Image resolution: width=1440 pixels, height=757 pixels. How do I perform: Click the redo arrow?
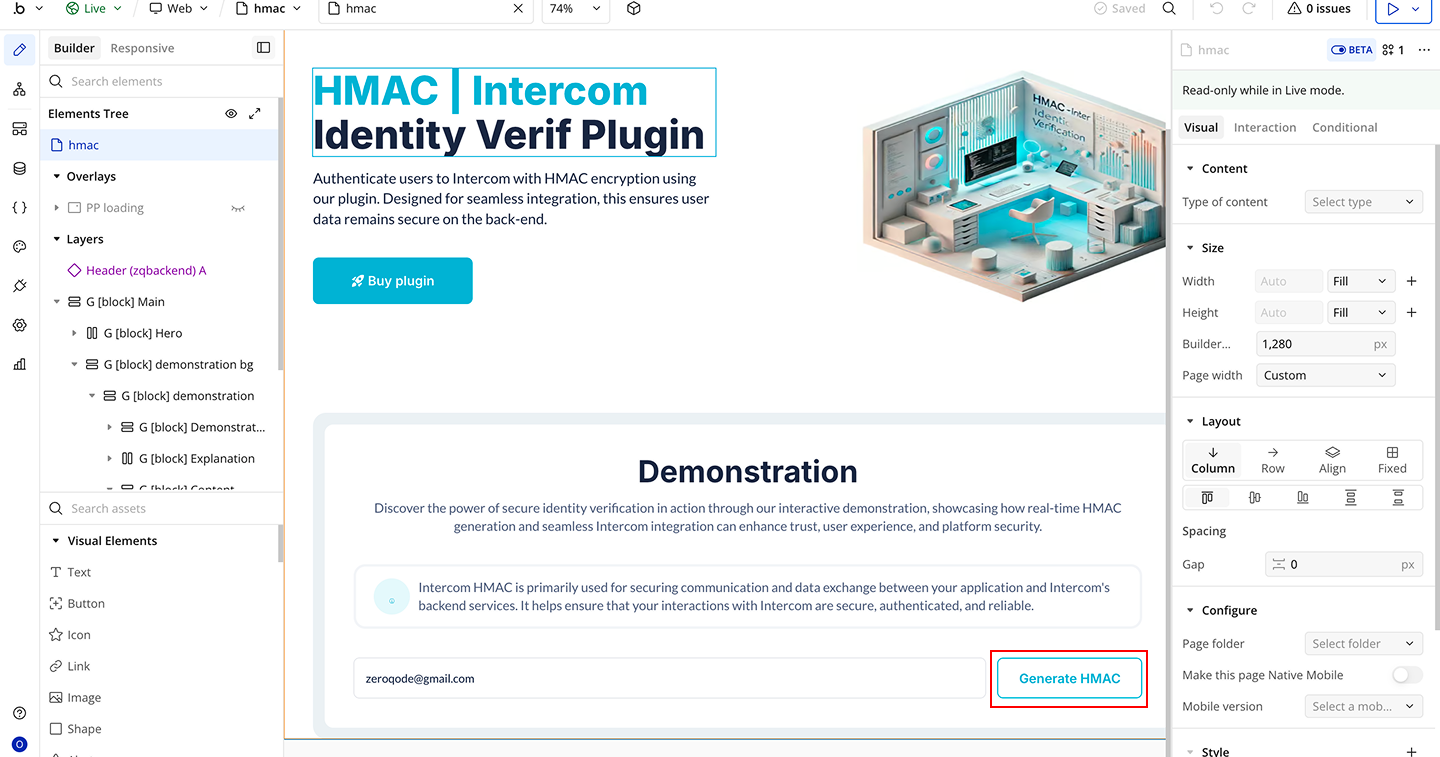point(1248,9)
